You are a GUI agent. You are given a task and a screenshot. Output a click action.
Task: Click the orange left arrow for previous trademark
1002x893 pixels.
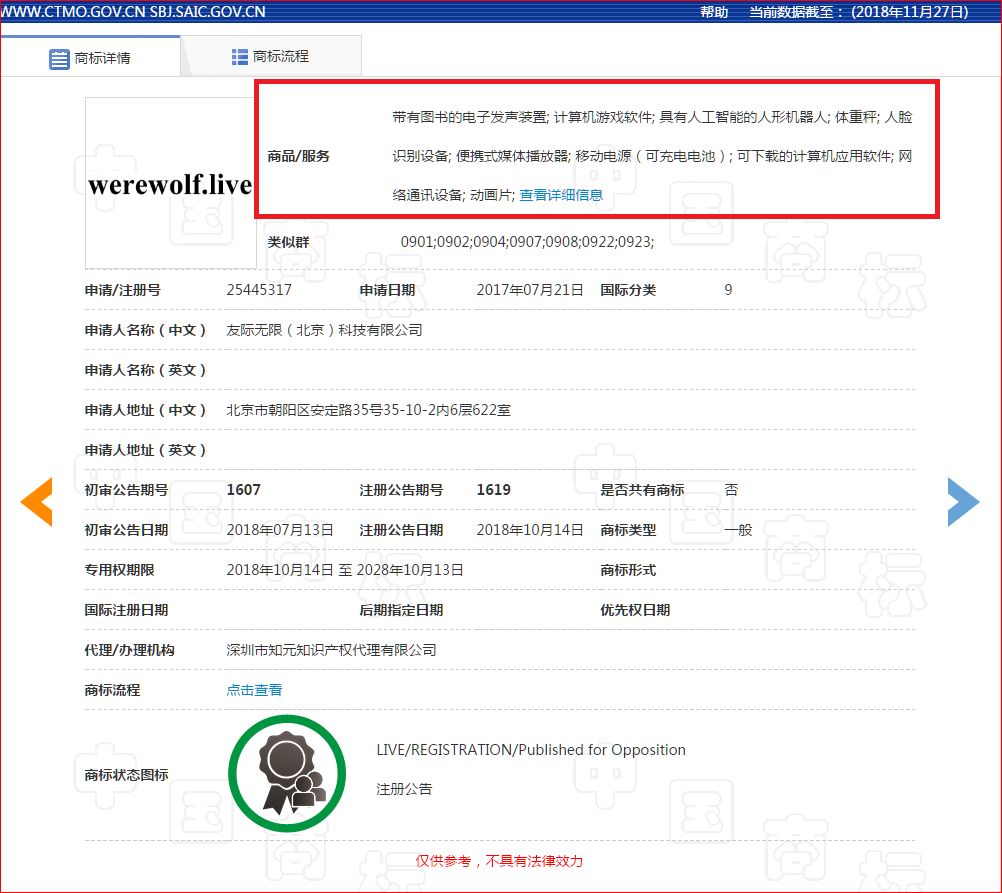point(36,502)
